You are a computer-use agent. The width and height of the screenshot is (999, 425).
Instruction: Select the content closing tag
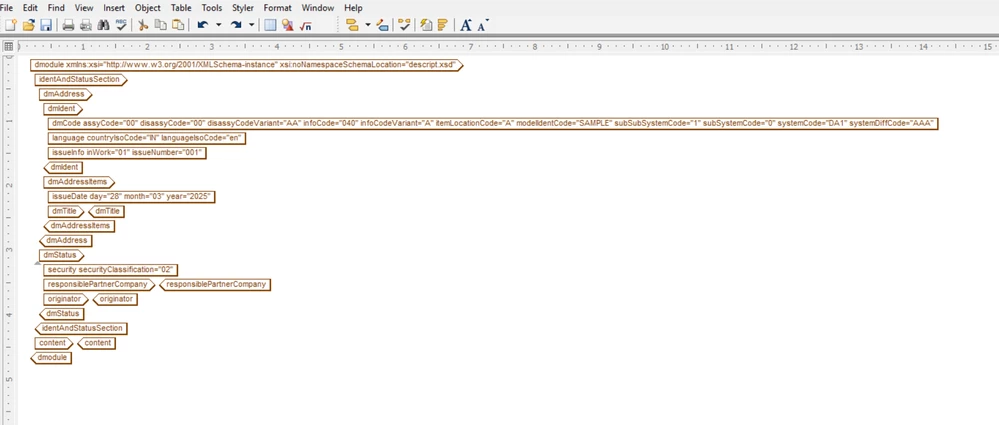(x=96, y=343)
